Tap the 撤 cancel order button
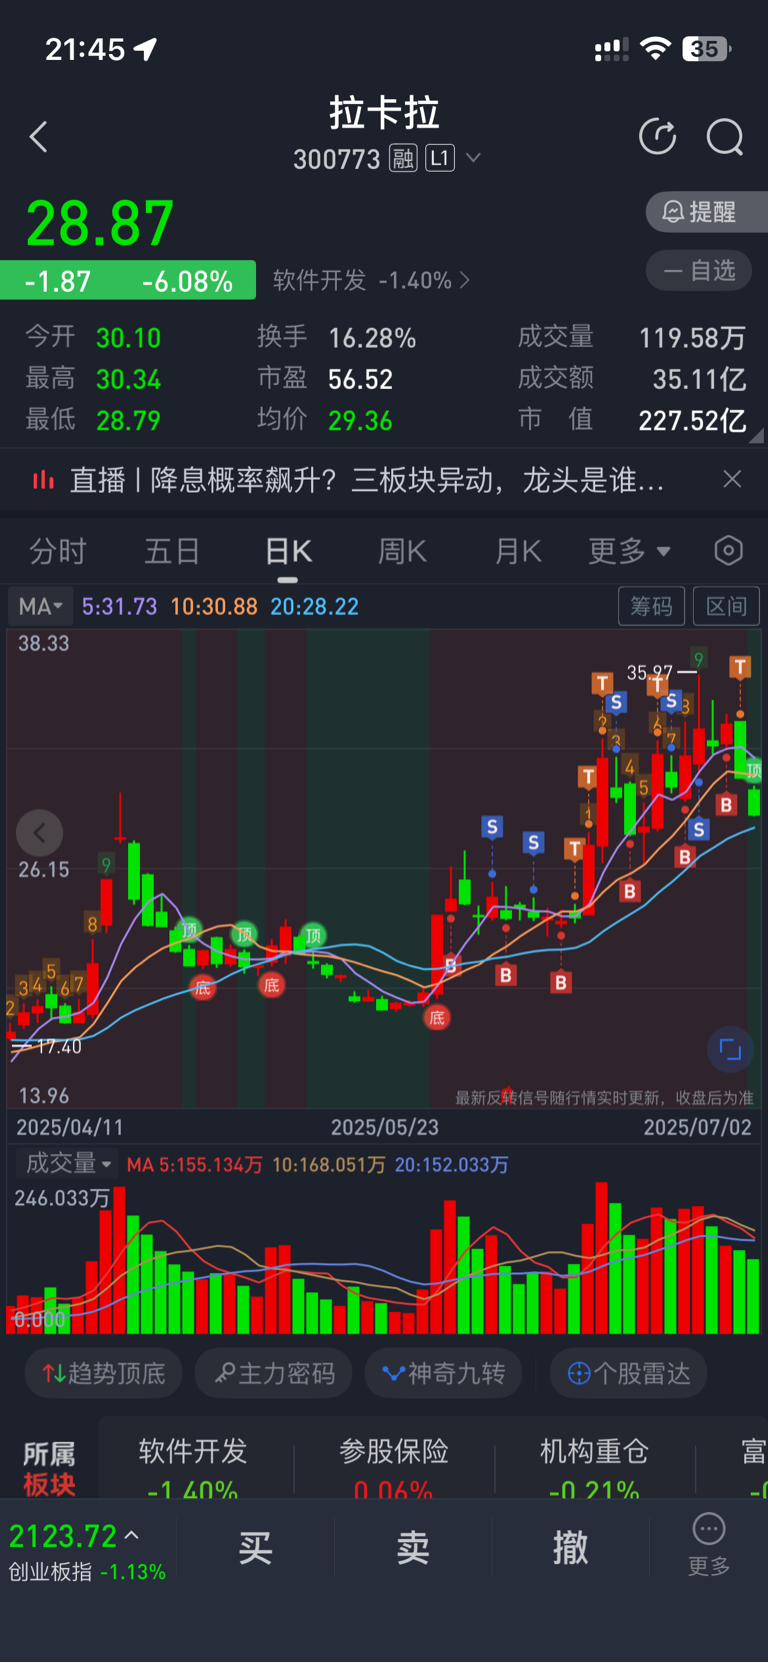This screenshot has width=768, height=1663. tap(571, 1548)
